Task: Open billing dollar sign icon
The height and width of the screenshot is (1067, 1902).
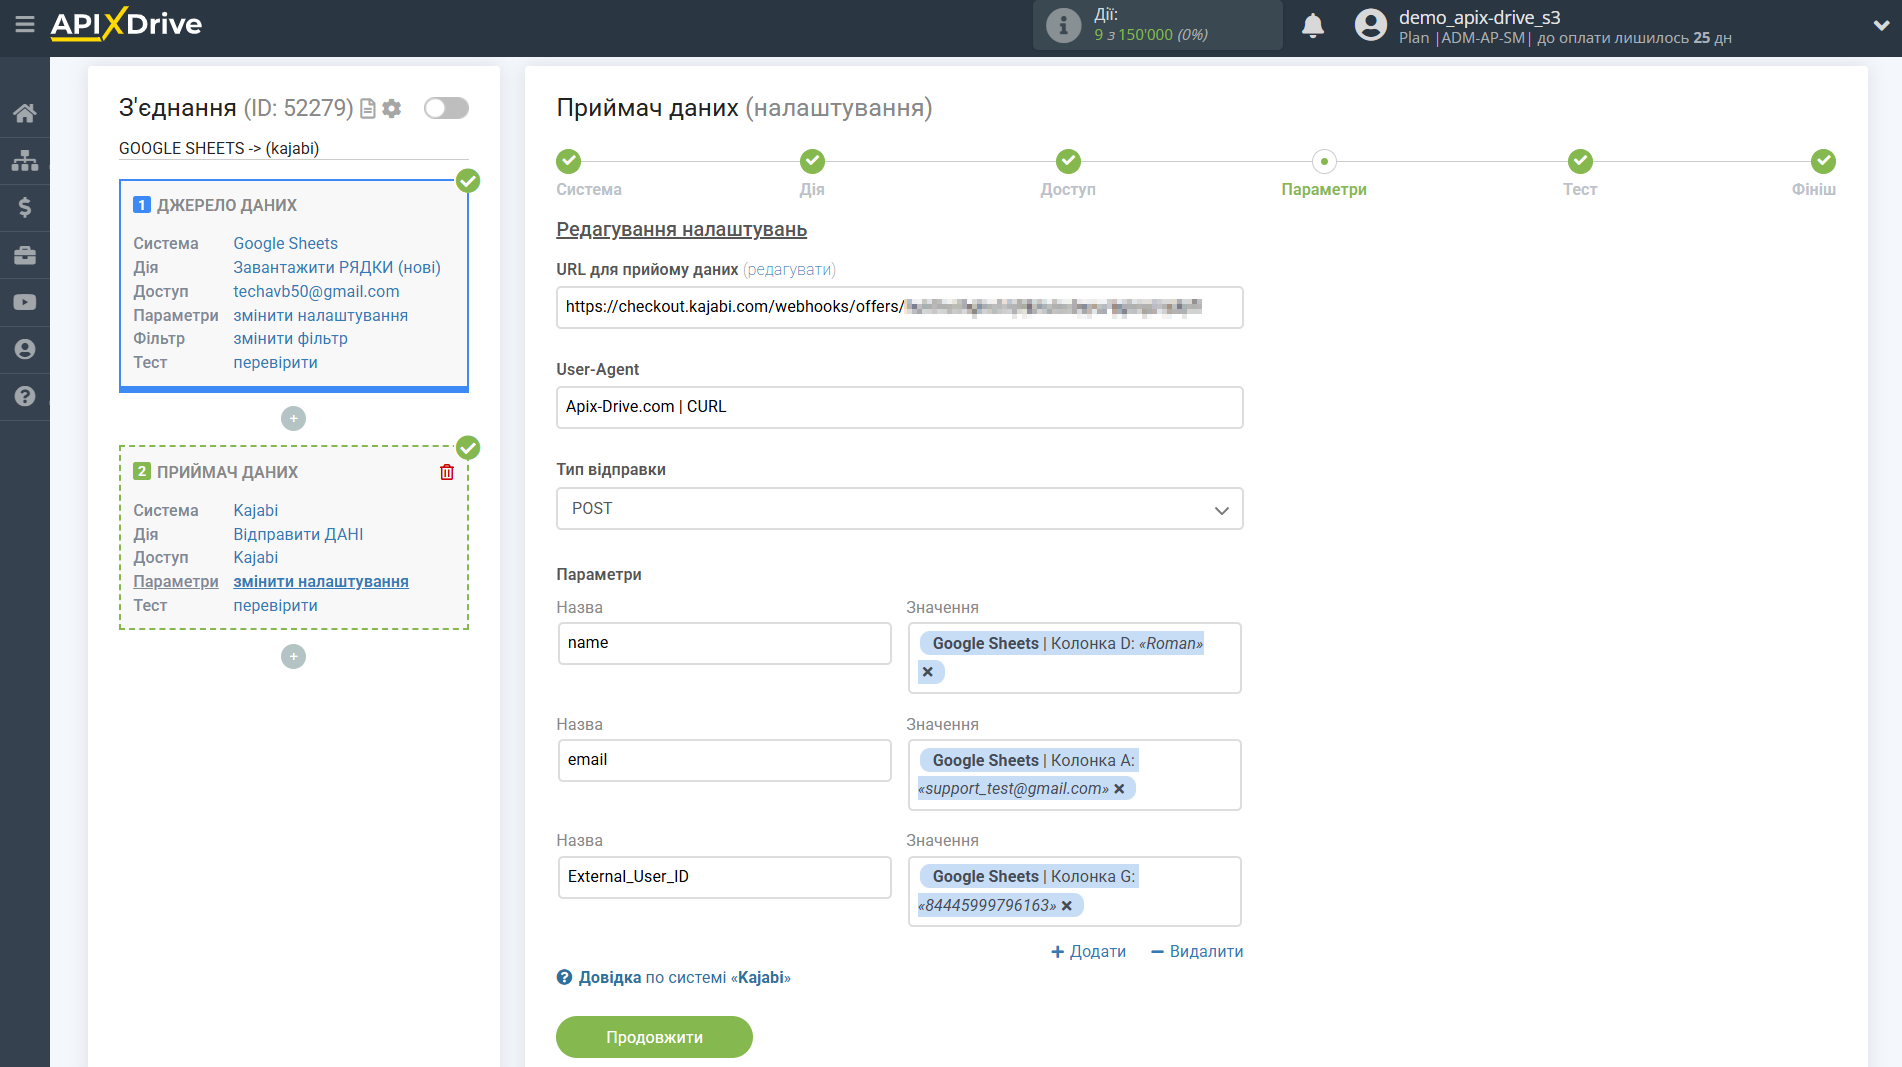Action: click(24, 207)
